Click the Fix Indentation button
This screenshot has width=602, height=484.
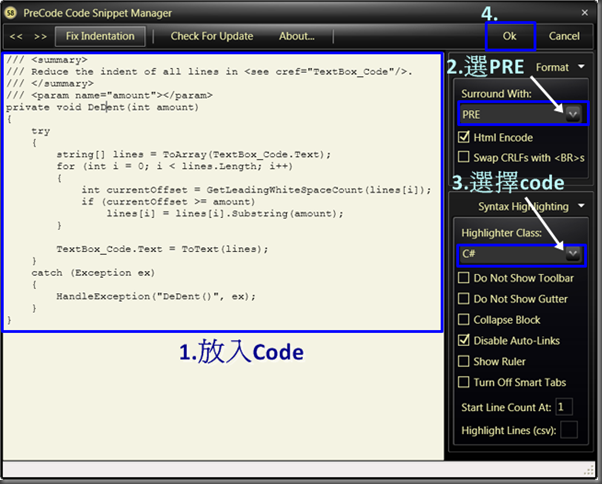(100, 36)
